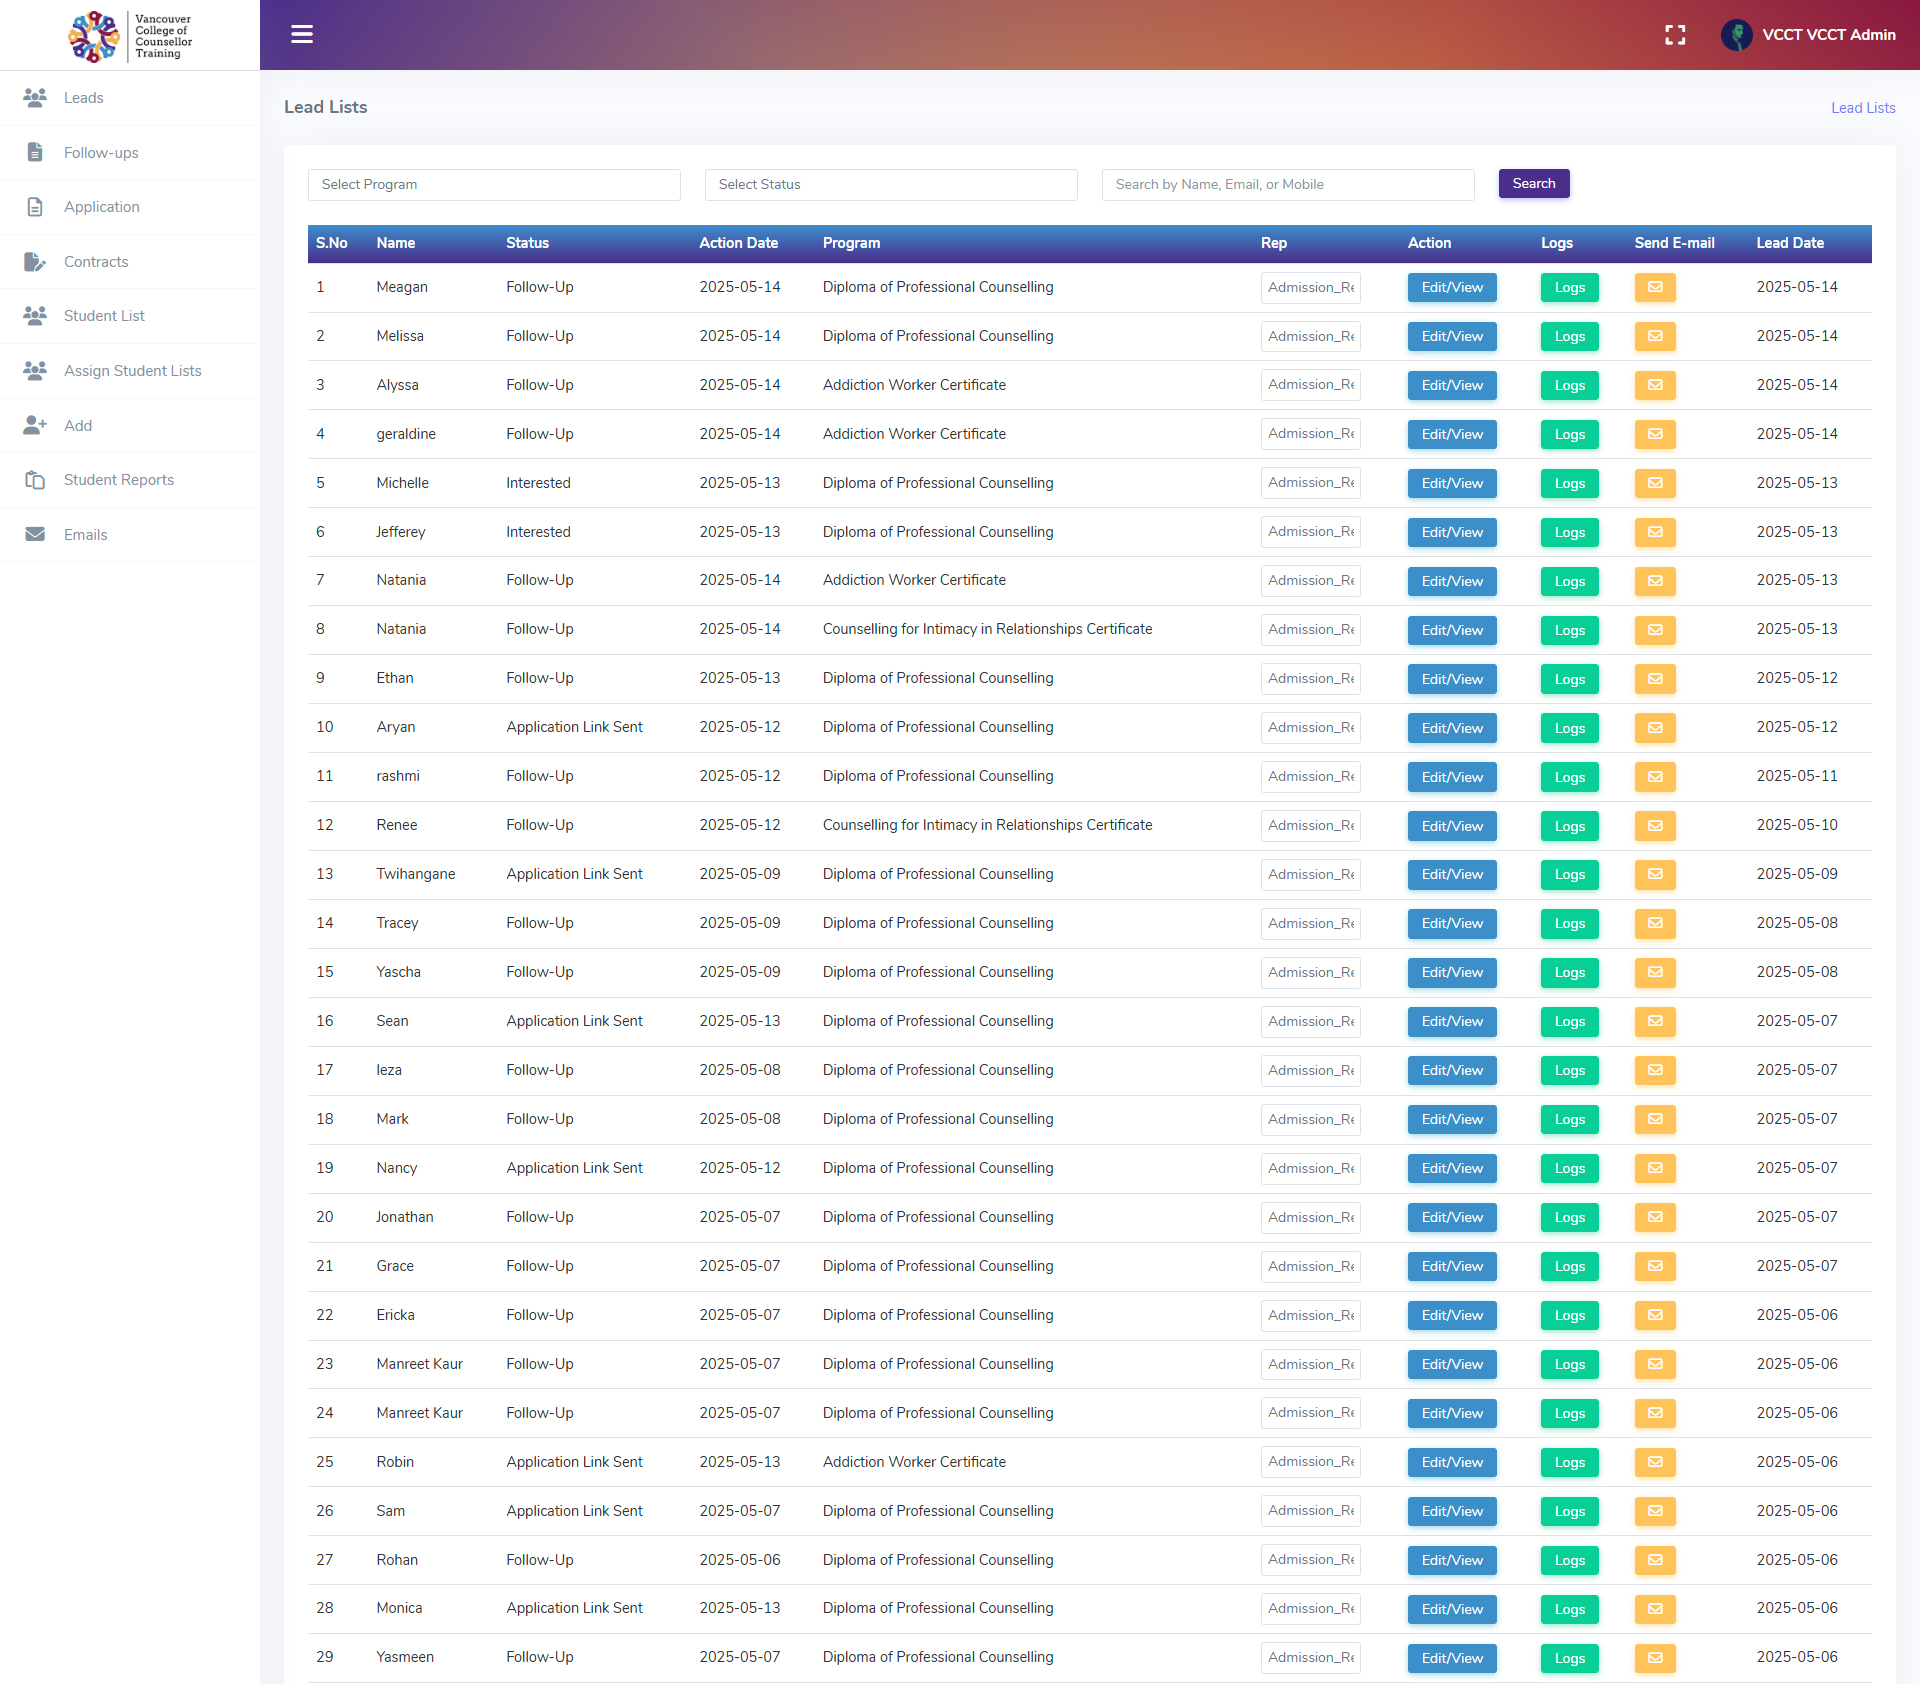Click the fullscreen expand icon
The height and width of the screenshot is (1684, 1920).
click(1675, 35)
